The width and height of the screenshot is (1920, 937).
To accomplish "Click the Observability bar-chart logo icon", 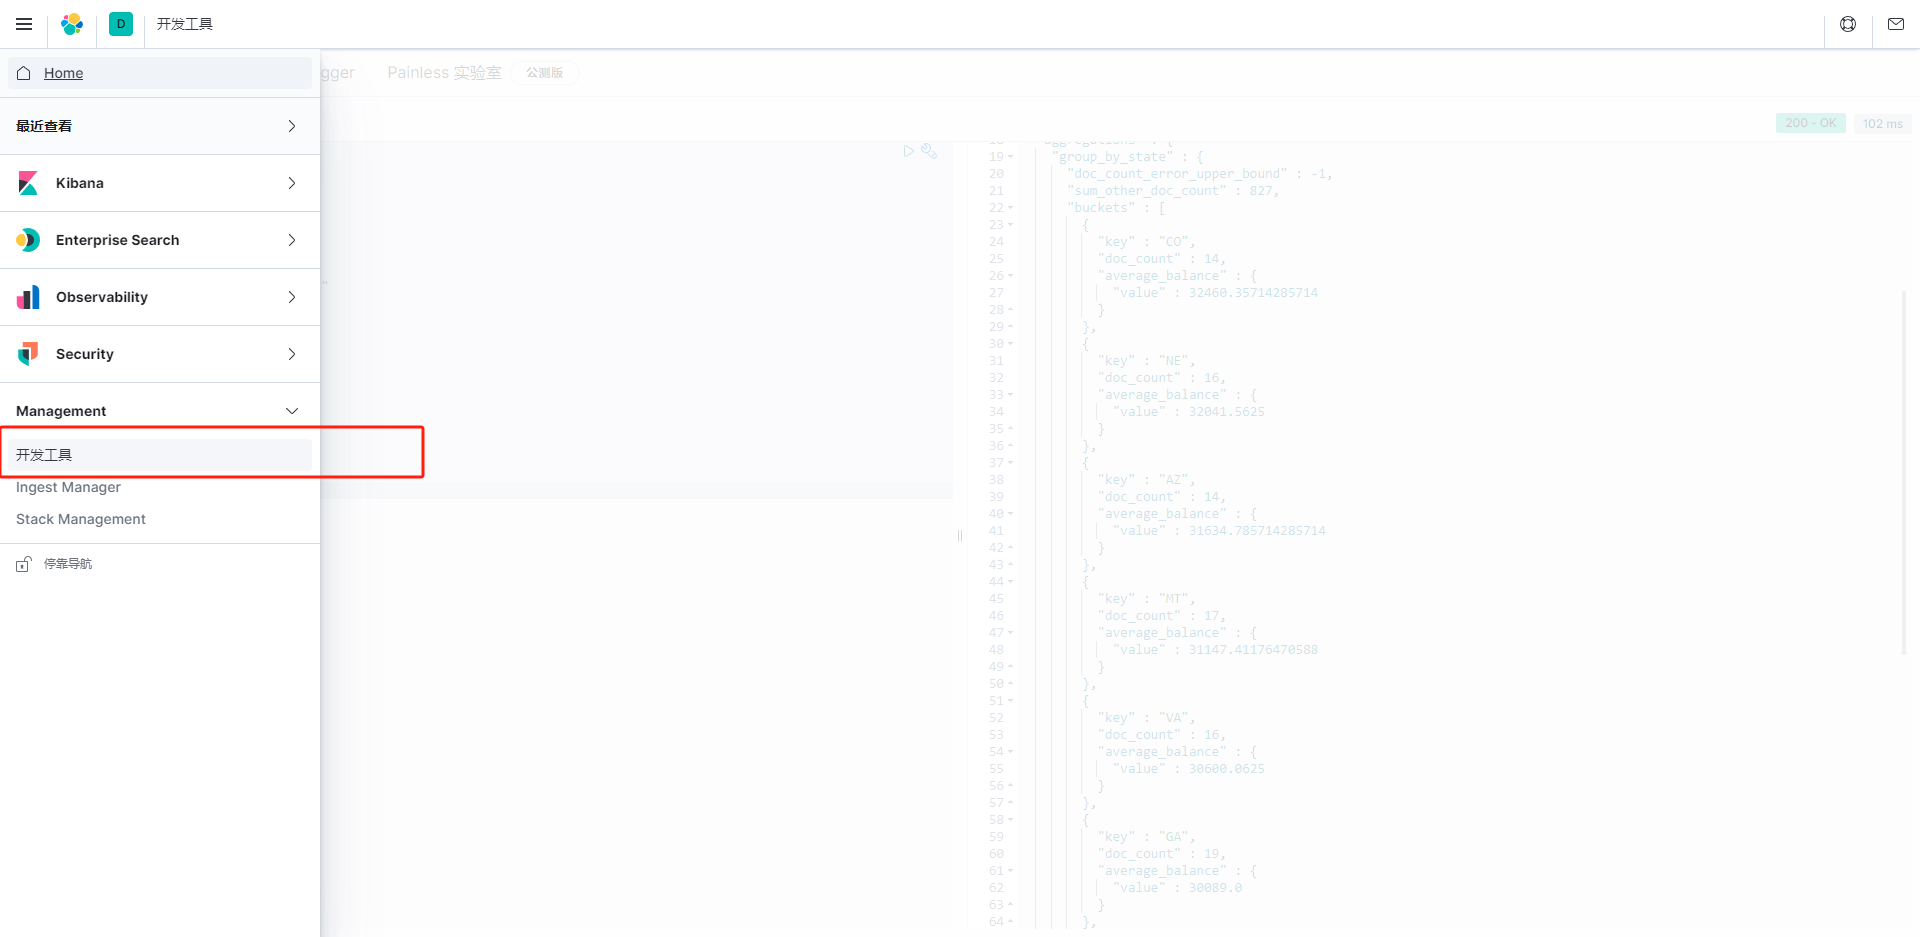I will pos(28,297).
